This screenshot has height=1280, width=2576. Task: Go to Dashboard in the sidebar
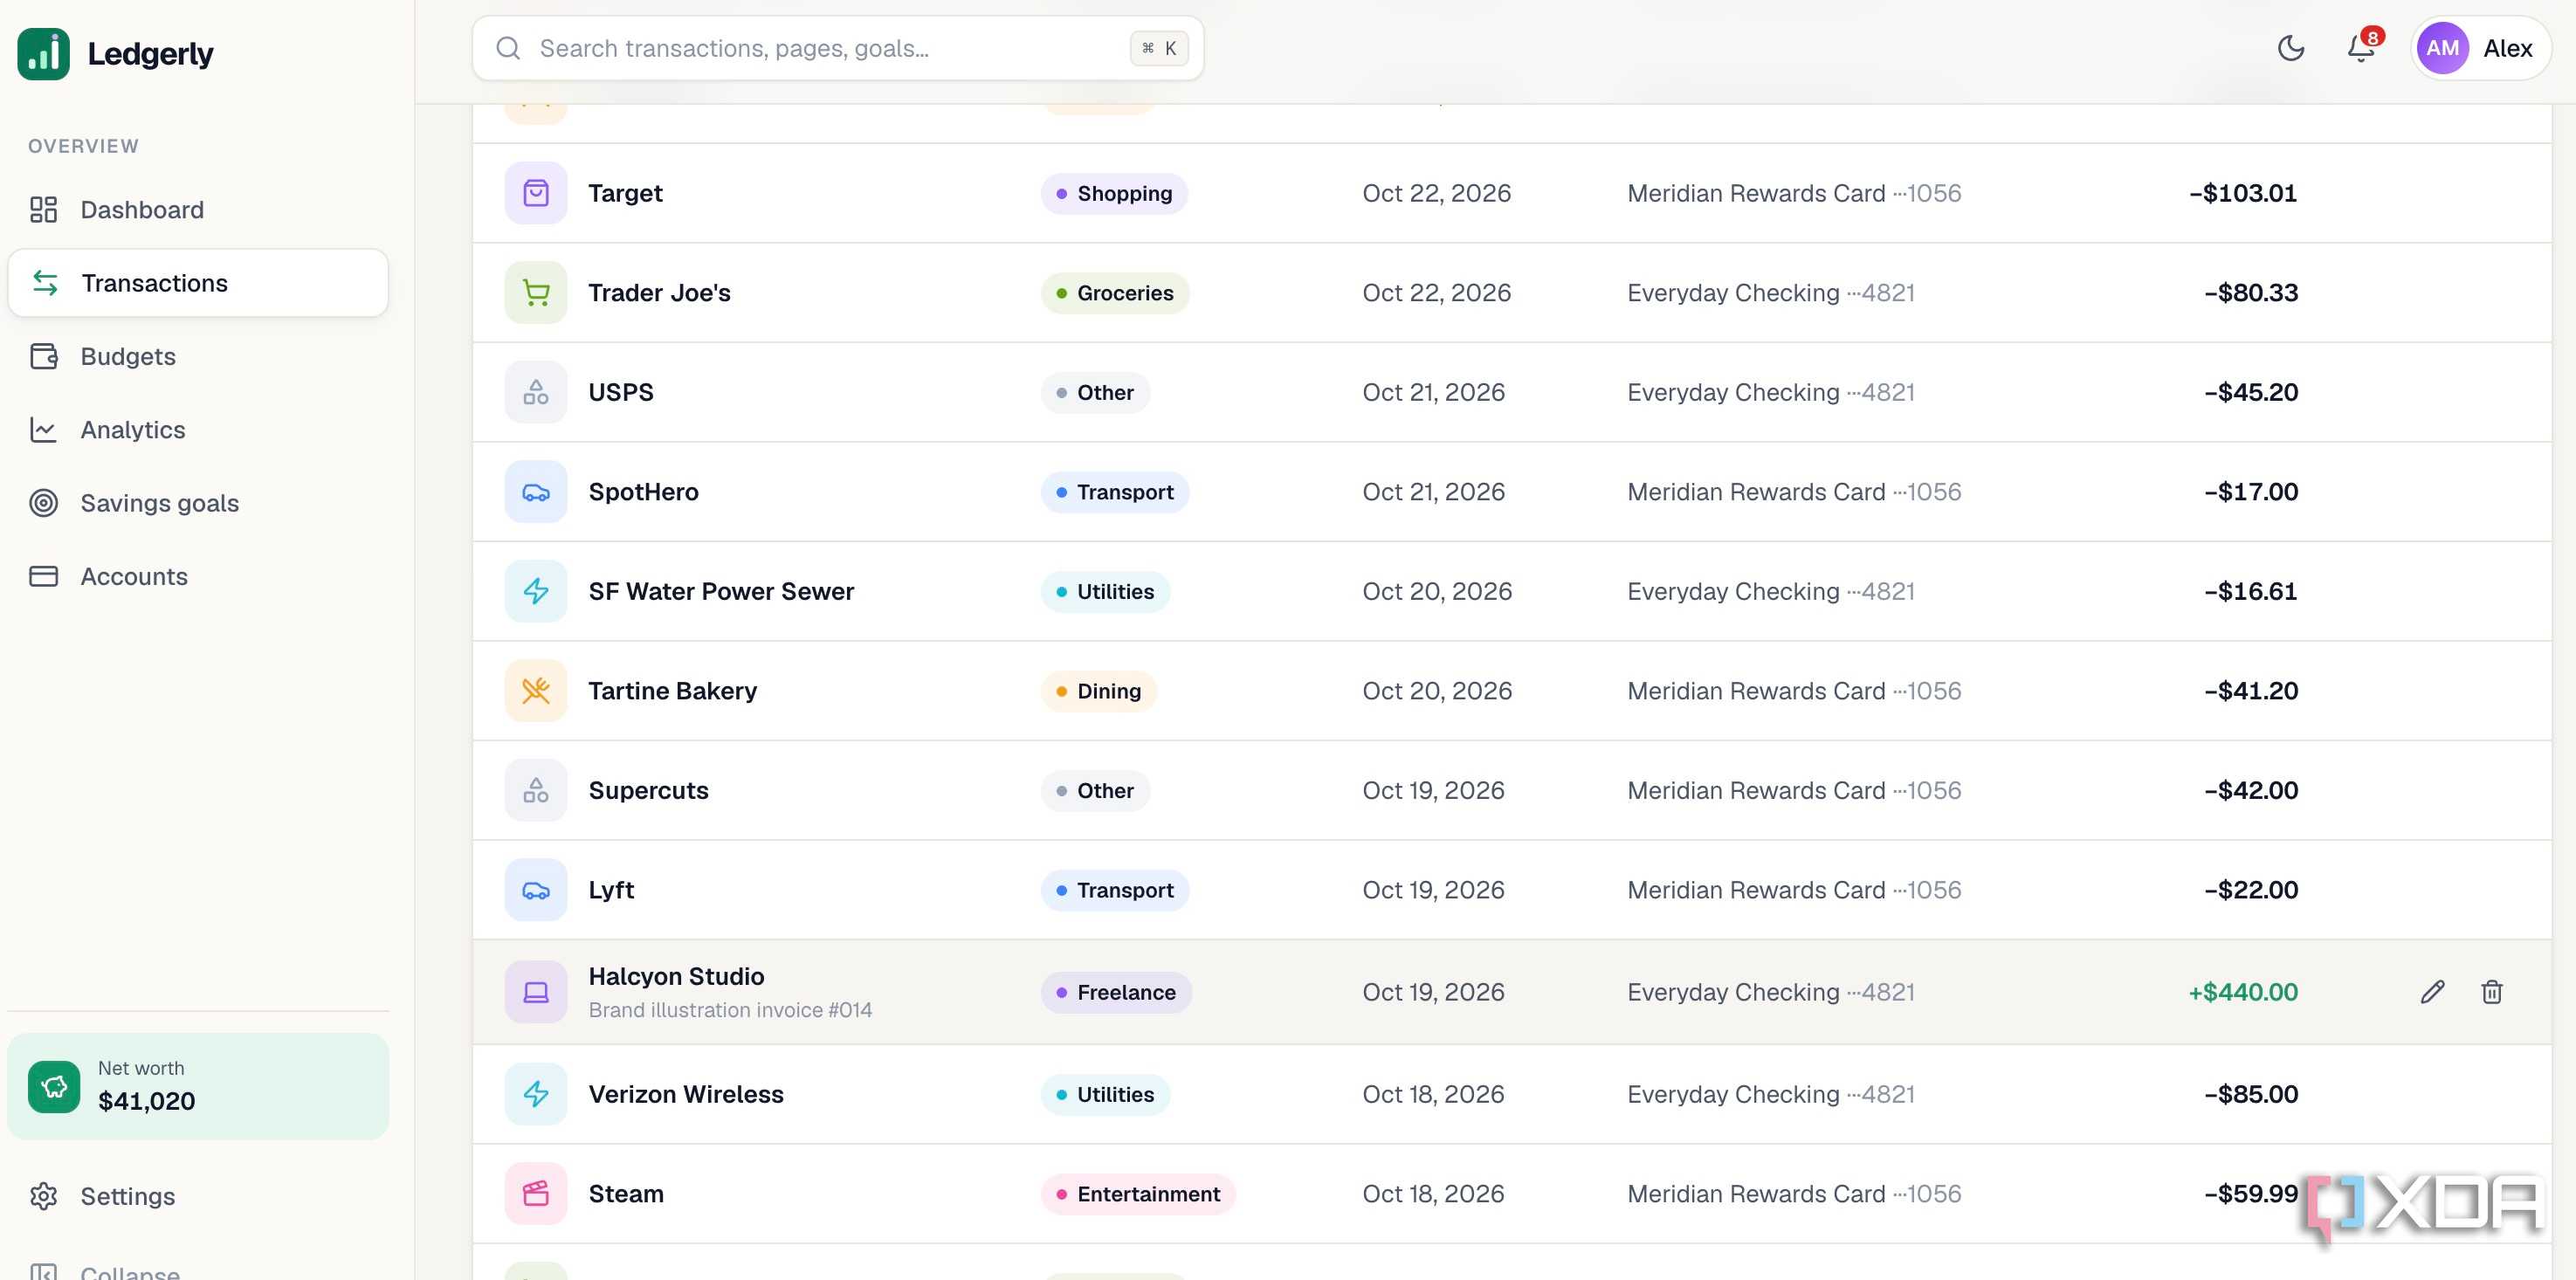198,210
